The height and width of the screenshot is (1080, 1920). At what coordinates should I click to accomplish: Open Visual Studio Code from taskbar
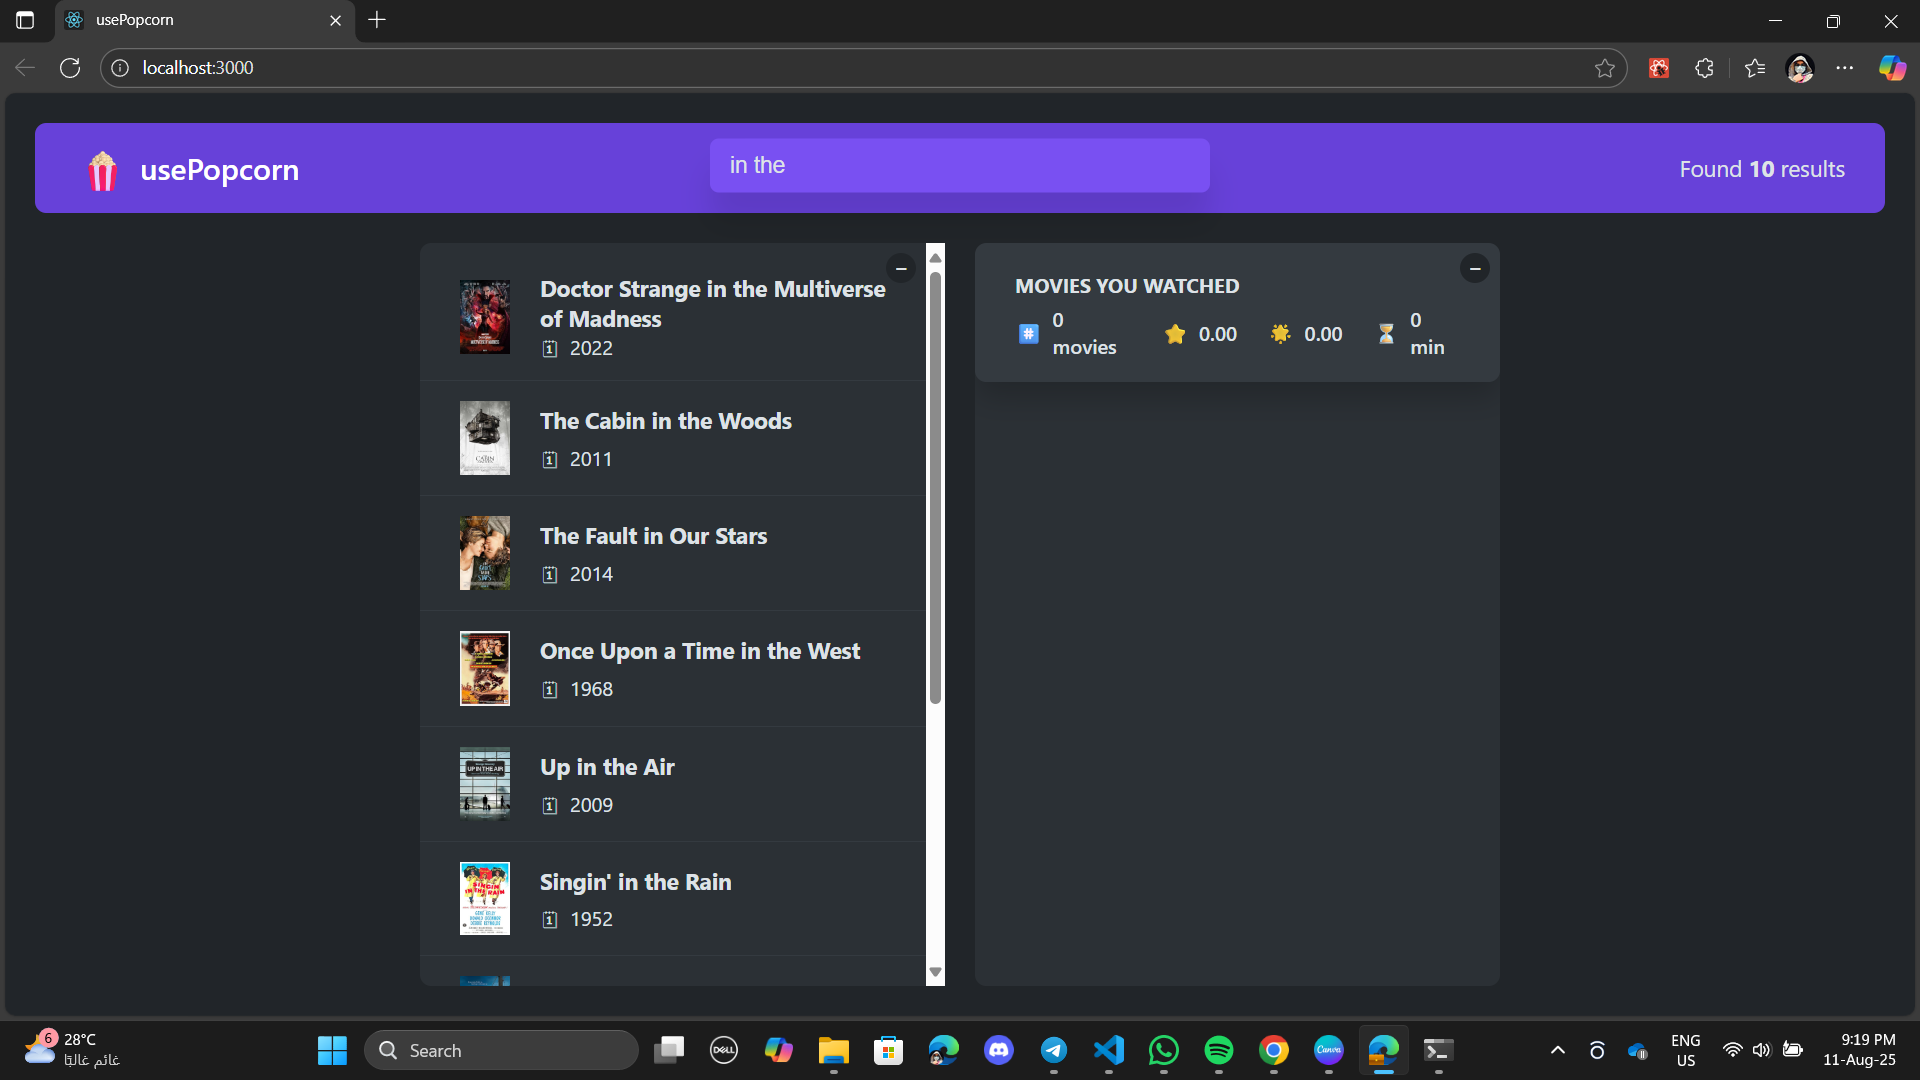(x=1108, y=1050)
